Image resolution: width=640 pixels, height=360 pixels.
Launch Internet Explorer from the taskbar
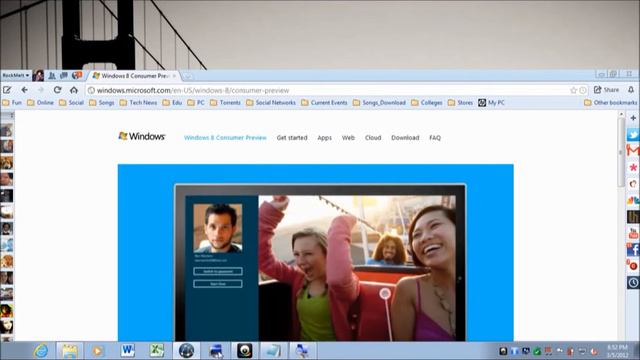pyautogui.click(x=41, y=351)
